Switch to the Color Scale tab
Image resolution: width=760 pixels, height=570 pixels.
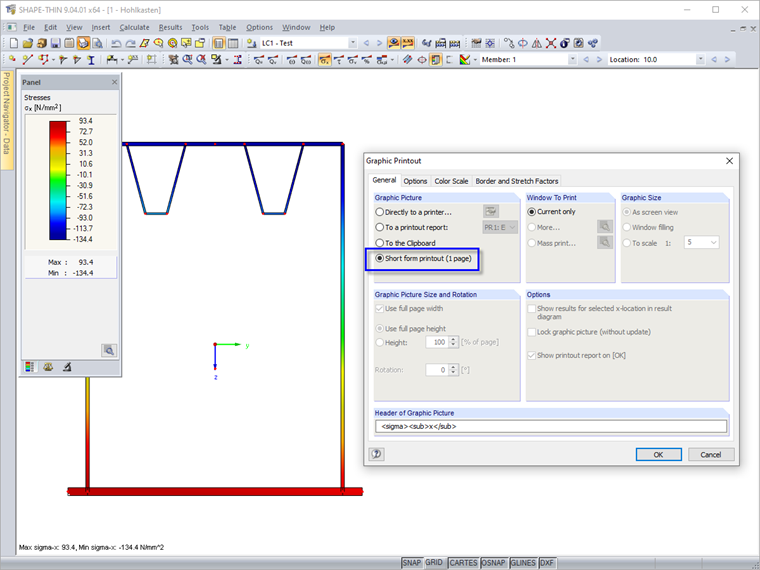coord(451,181)
